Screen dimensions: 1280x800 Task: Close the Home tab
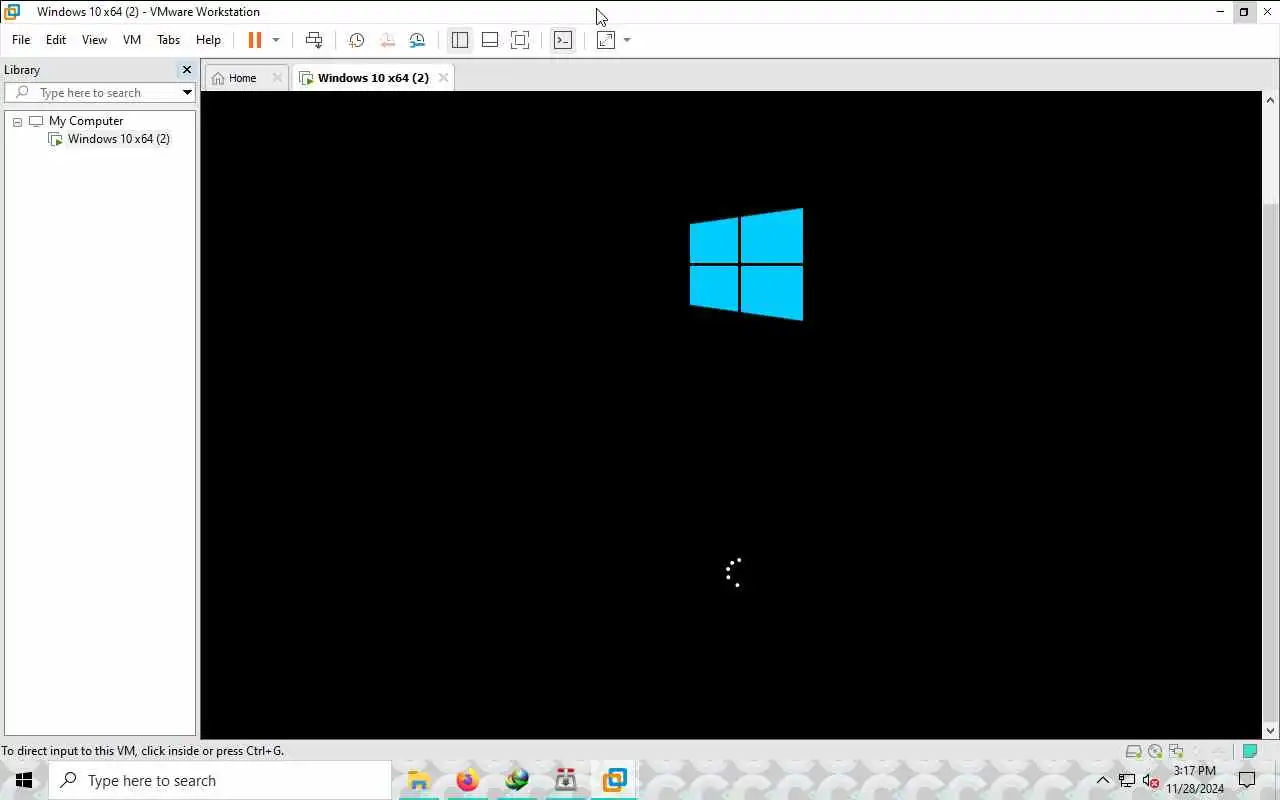click(277, 78)
